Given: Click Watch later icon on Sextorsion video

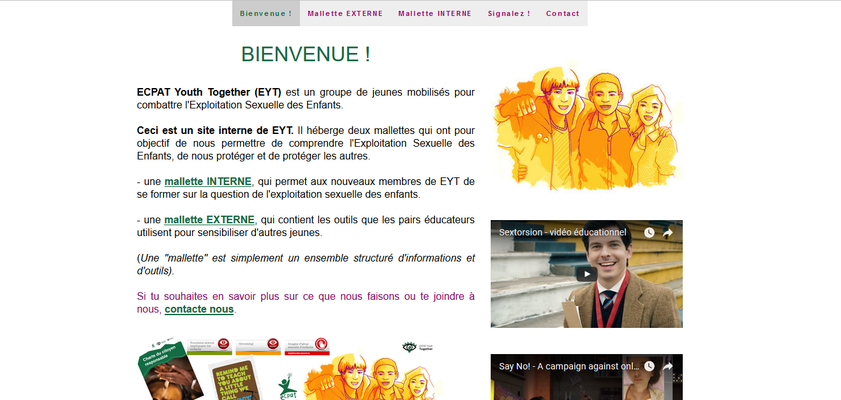Looking at the screenshot, I should (x=649, y=233).
